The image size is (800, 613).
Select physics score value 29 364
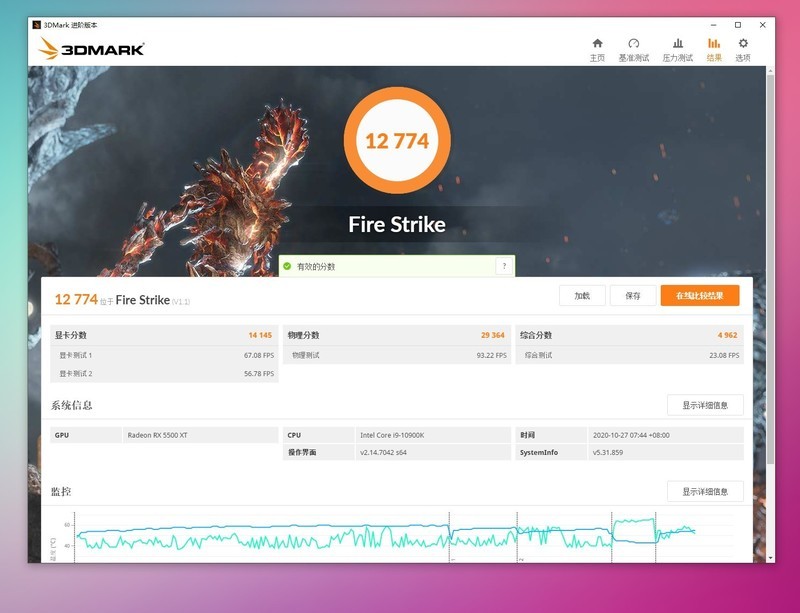click(492, 335)
